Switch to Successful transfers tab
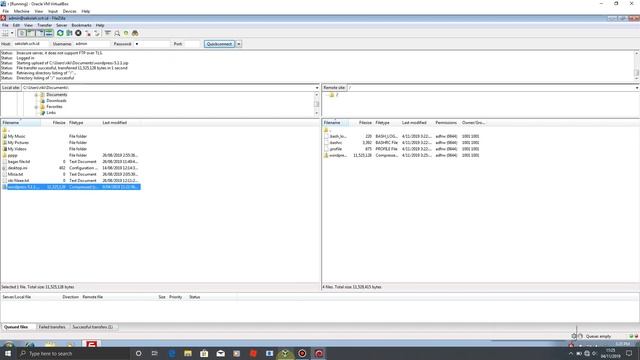Viewport: 640px width, 360px height. 93,327
